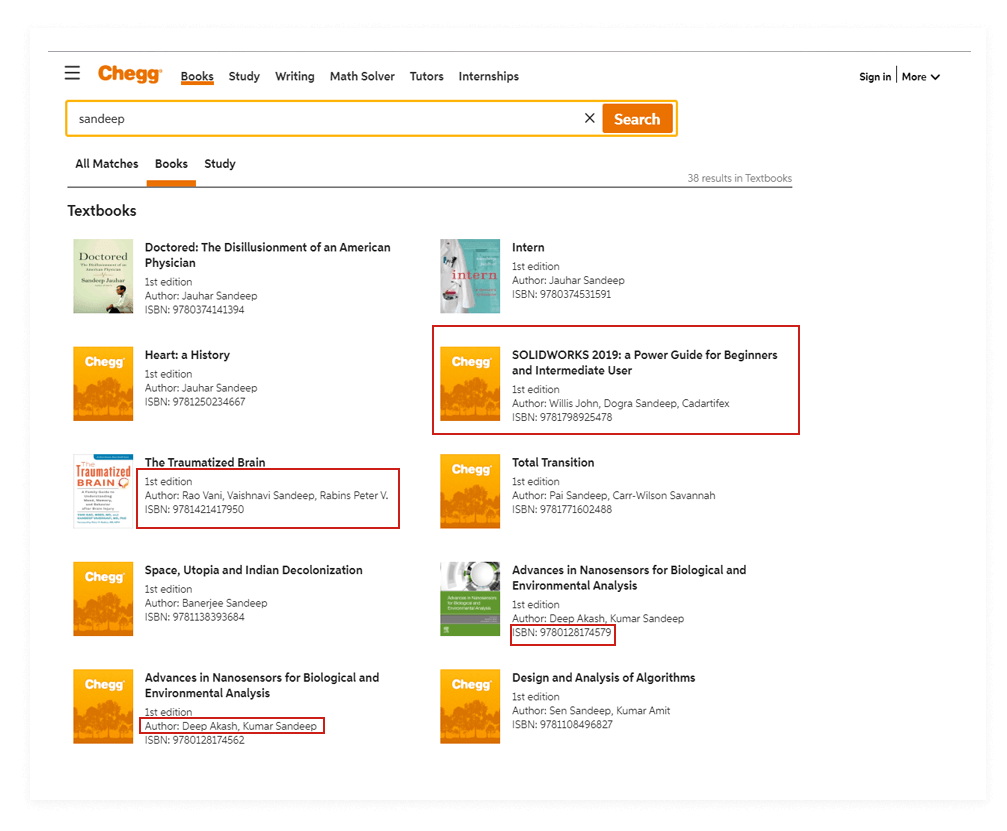Click the Textbooks section heading

point(102,211)
